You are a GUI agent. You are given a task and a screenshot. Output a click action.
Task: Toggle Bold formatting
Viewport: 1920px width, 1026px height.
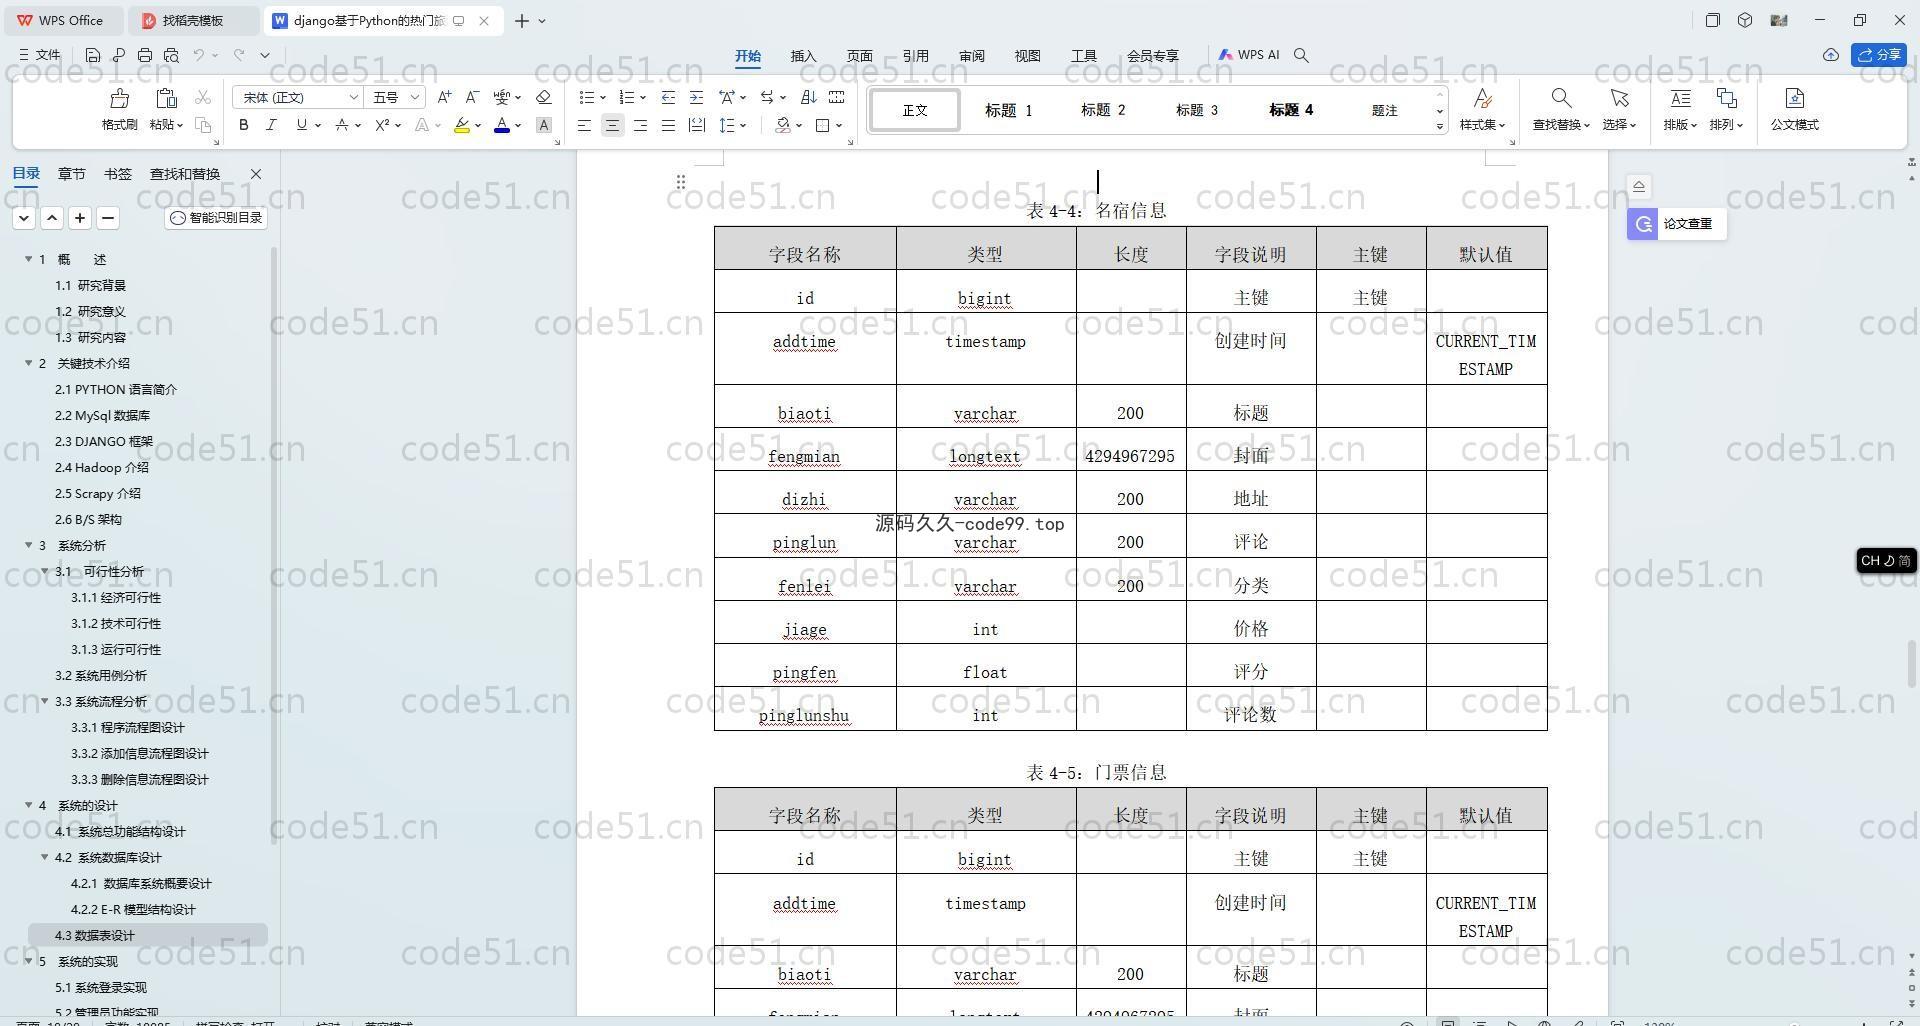[x=243, y=125]
